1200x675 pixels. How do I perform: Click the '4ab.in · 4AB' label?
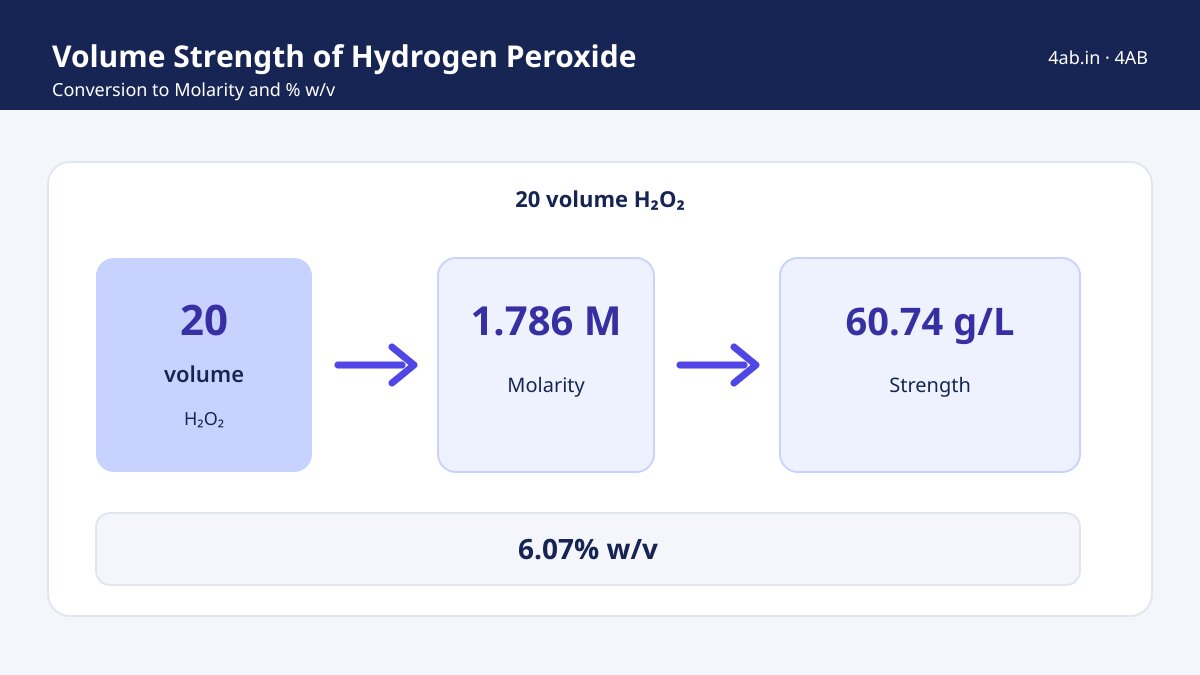click(1097, 57)
